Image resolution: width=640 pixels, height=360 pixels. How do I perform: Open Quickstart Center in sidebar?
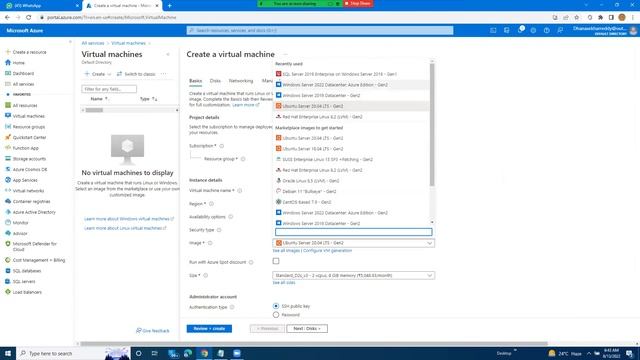pyautogui.click(x=26, y=138)
